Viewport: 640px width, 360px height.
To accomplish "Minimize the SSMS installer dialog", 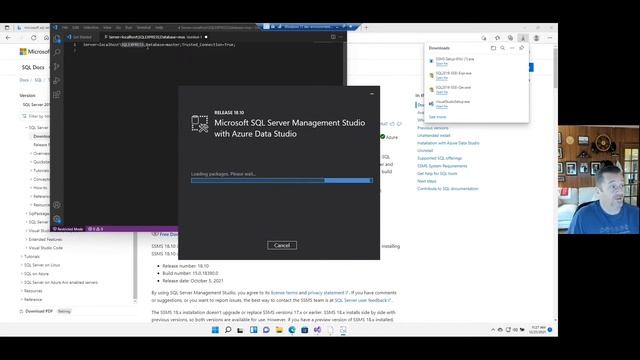I will [372, 94].
